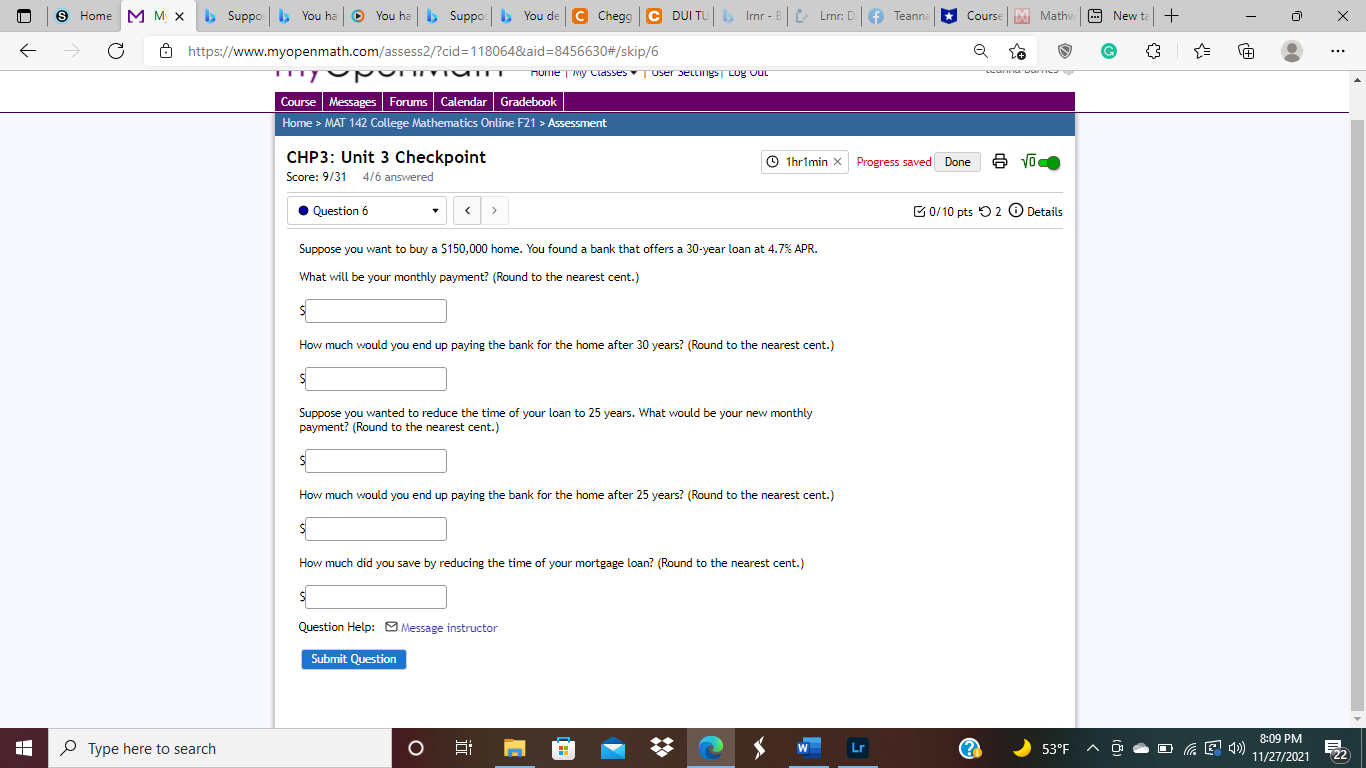Click the browser address bar URL

coord(423,51)
